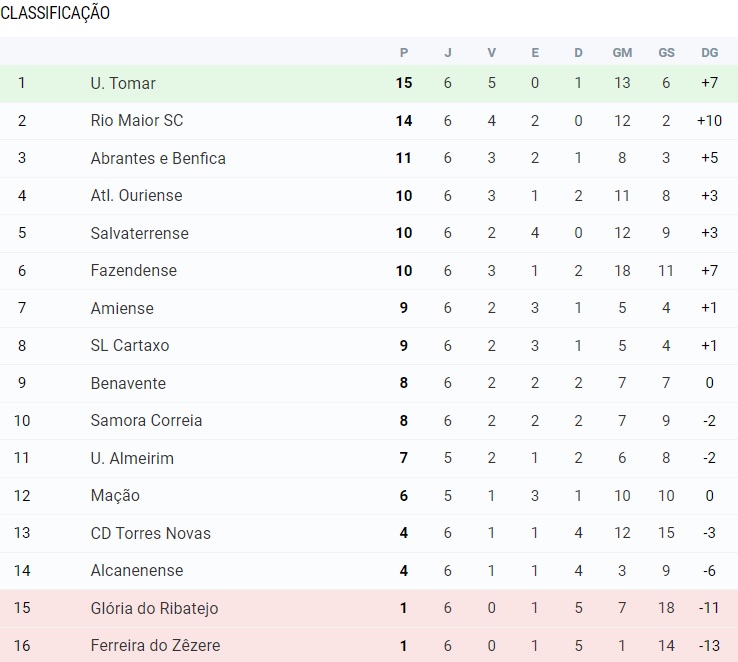Screen dimensions: 738x662
Task: Click the Rio Maior SC team name
Action: click(137, 121)
